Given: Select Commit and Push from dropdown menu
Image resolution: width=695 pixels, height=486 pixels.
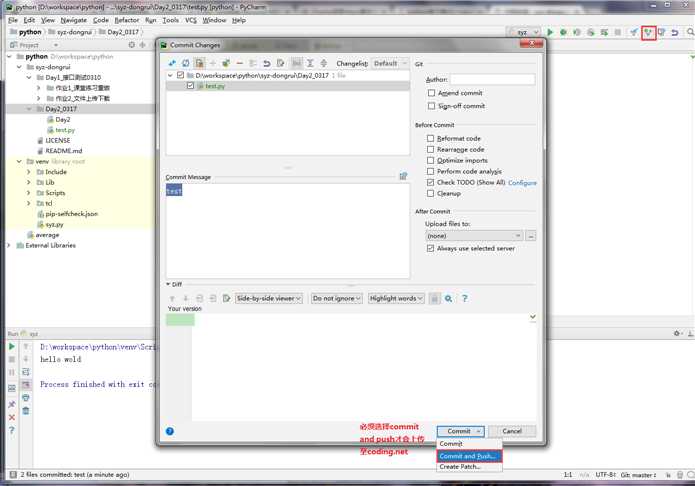Looking at the screenshot, I should coord(469,456).
